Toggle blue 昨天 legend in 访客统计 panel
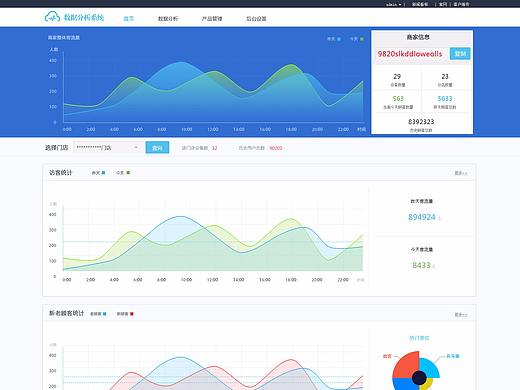 click(x=99, y=173)
